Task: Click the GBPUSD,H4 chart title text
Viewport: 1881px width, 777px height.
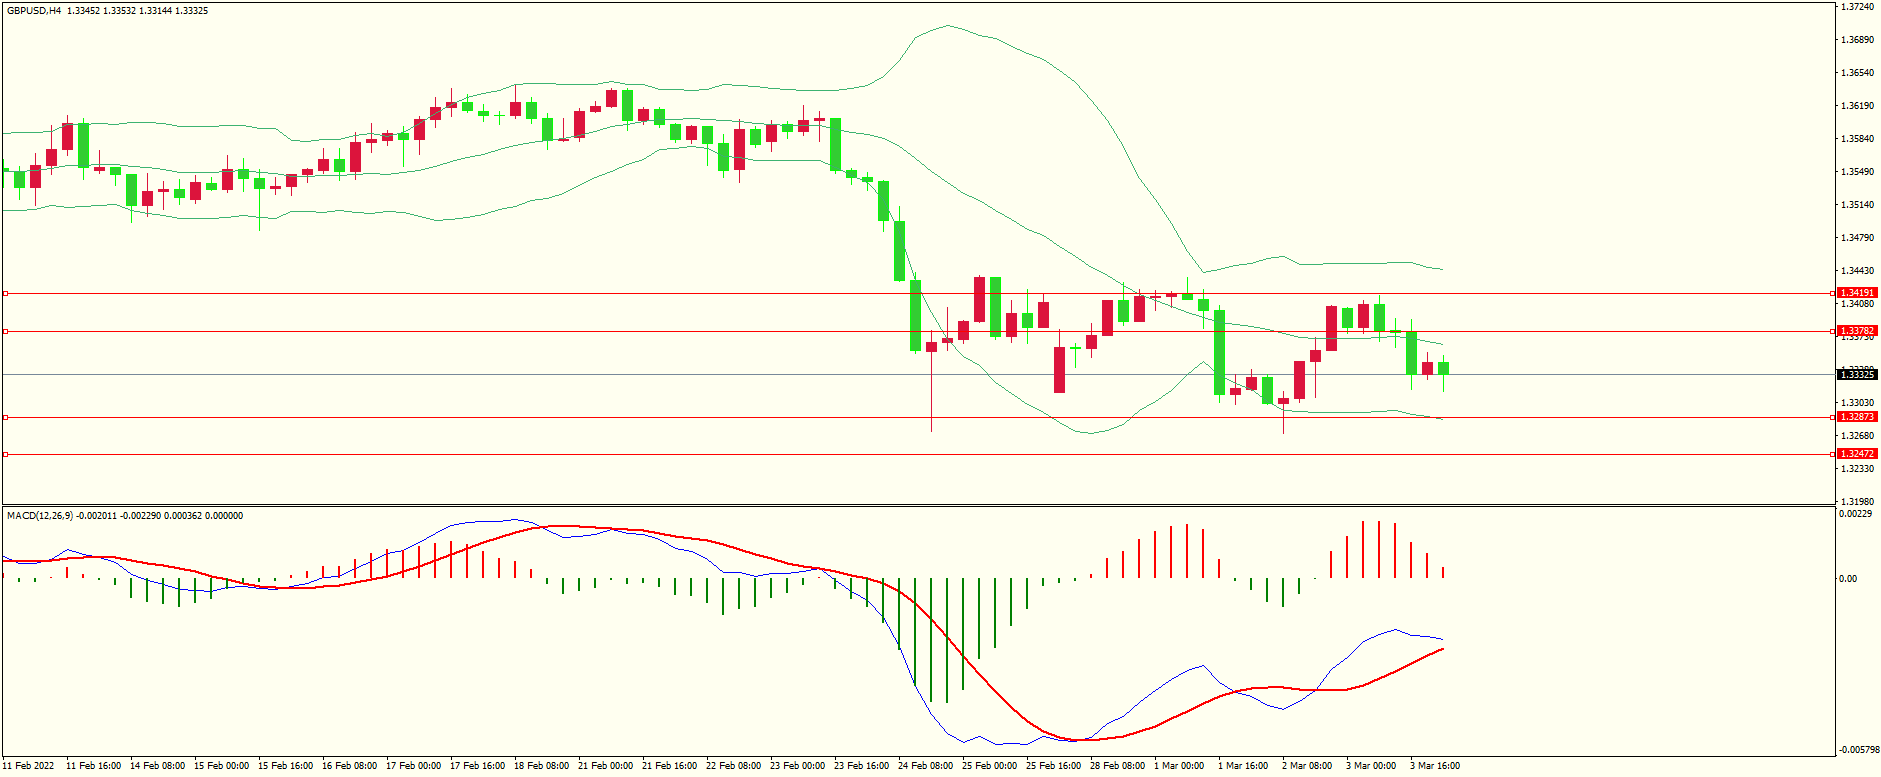Action: (34, 11)
